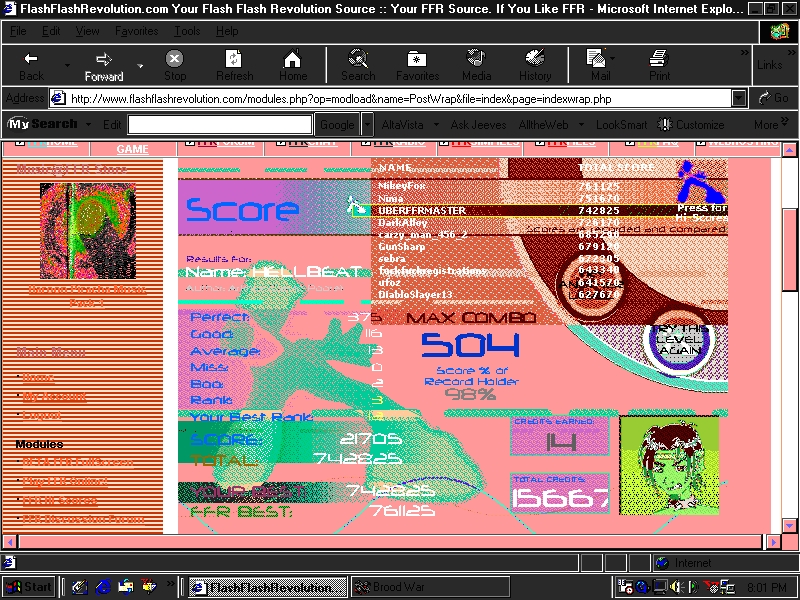
Task: Print the current page
Action: pos(659,65)
